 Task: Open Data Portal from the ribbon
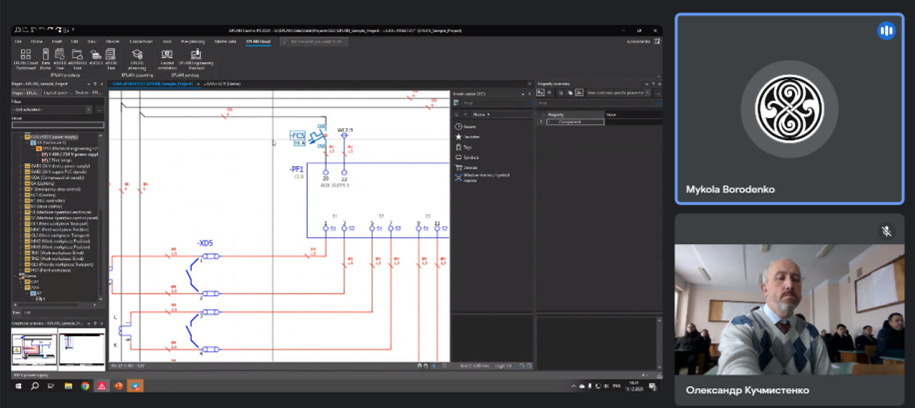46,60
